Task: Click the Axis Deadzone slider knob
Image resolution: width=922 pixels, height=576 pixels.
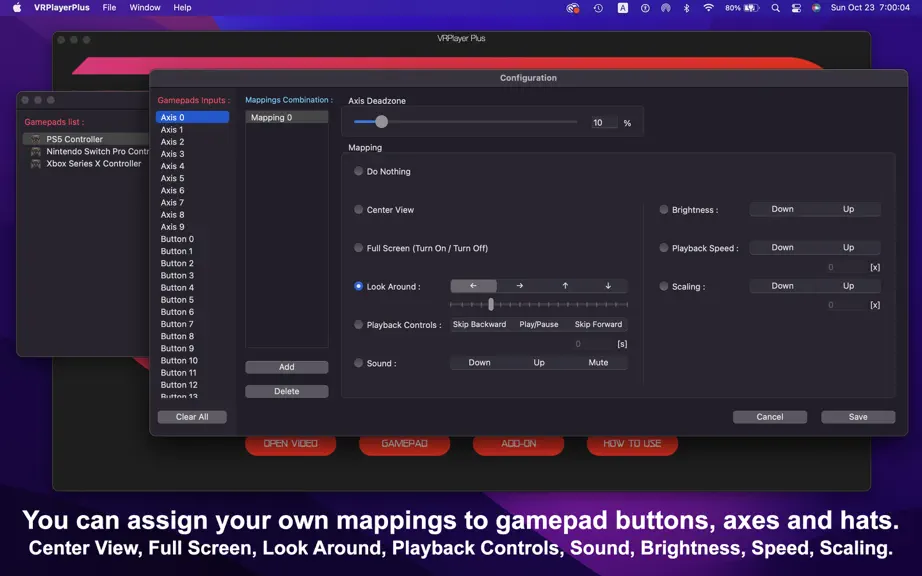Action: [x=382, y=122]
